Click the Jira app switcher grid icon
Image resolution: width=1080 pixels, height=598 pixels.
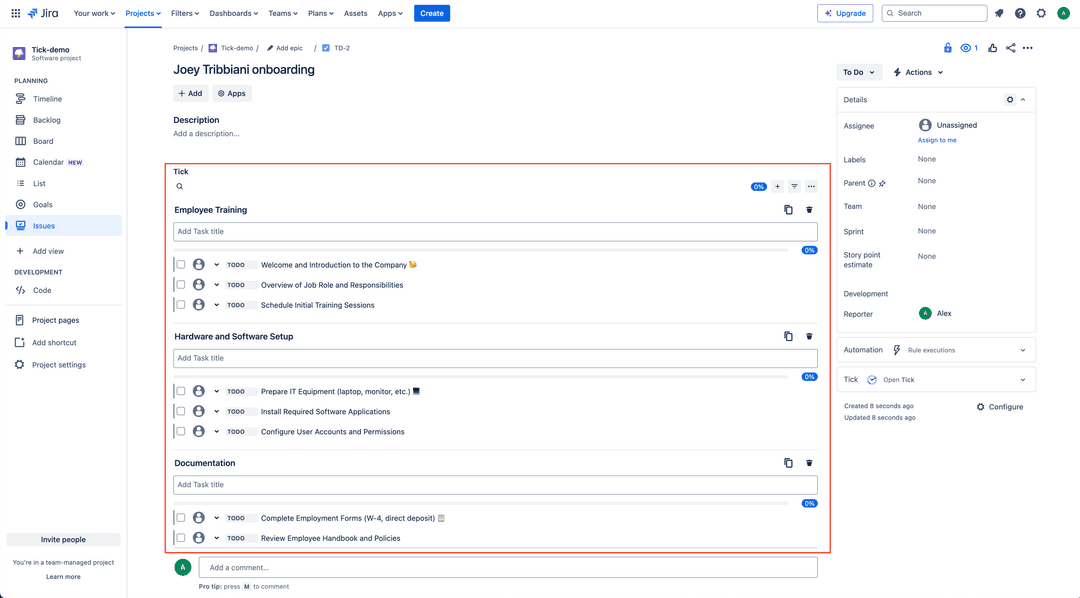coord(16,13)
